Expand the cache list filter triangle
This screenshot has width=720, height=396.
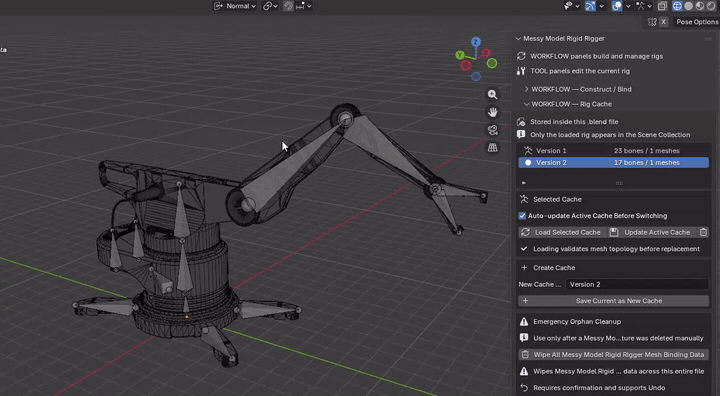pos(523,183)
